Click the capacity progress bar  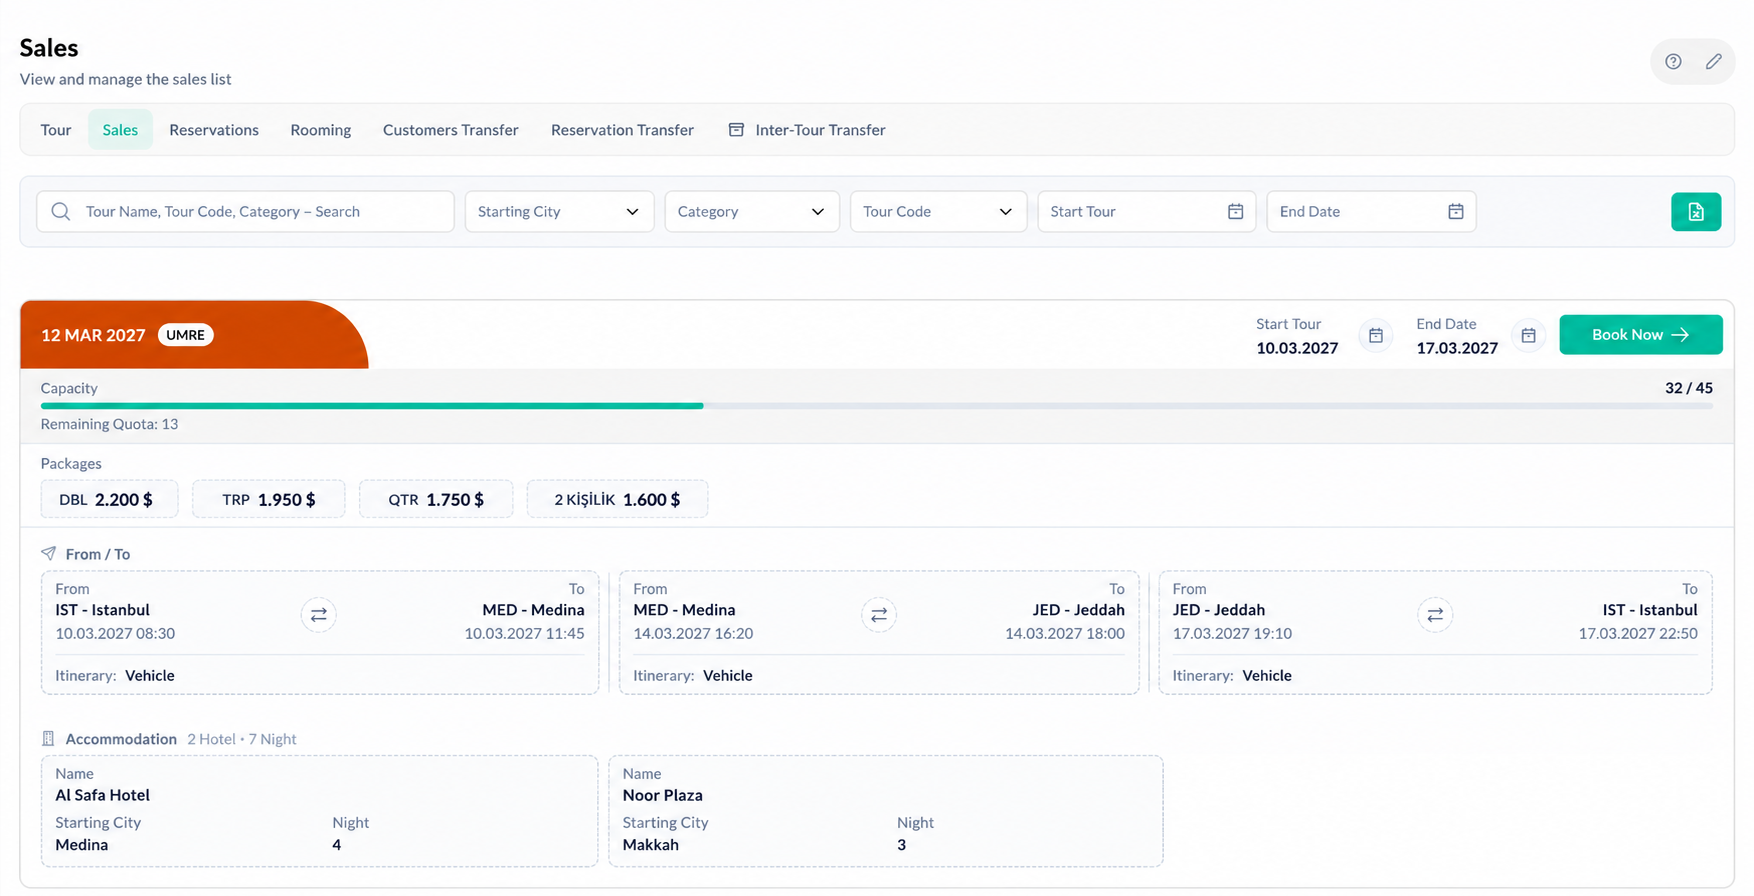(x=877, y=406)
